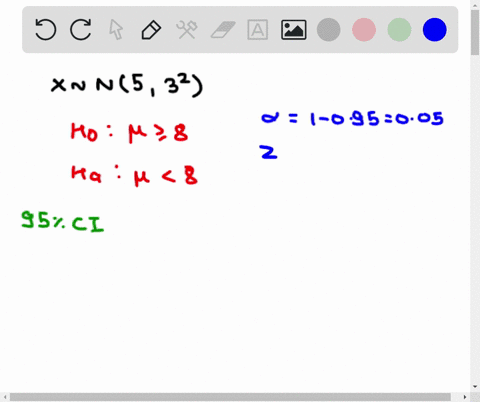Insert an image with the picture icon
The height and width of the screenshot is (402, 480).
[x=294, y=30]
